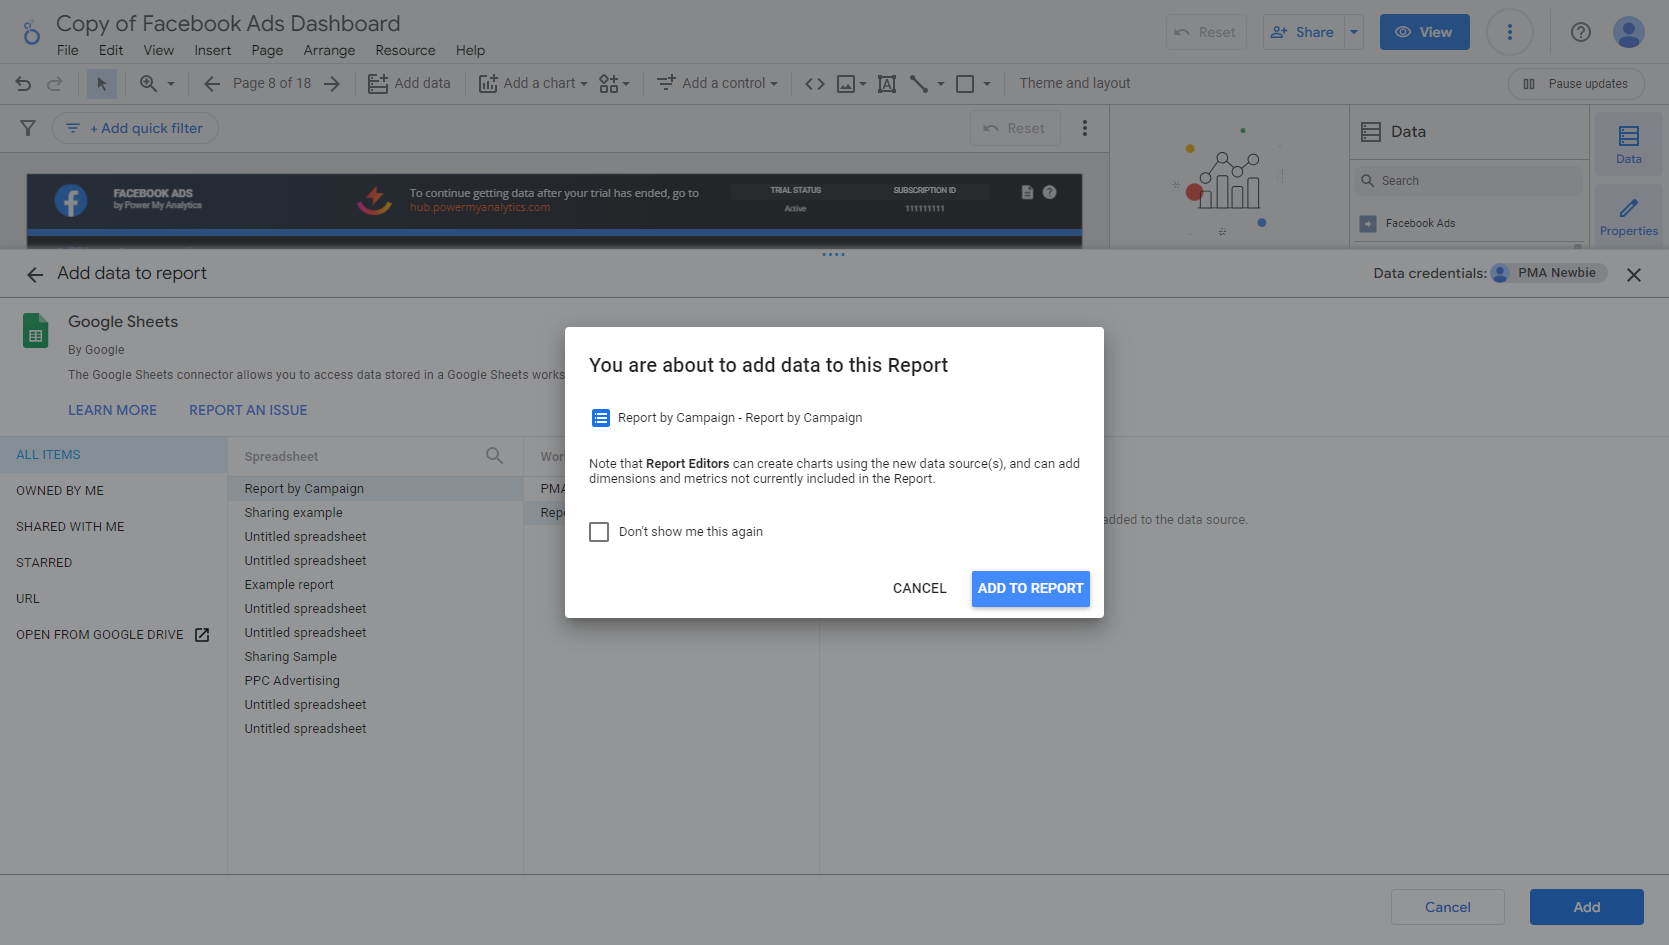Open the Arrange menu
Image resolution: width=1669 pixels, height=945 pixels.
pos(329,50)
